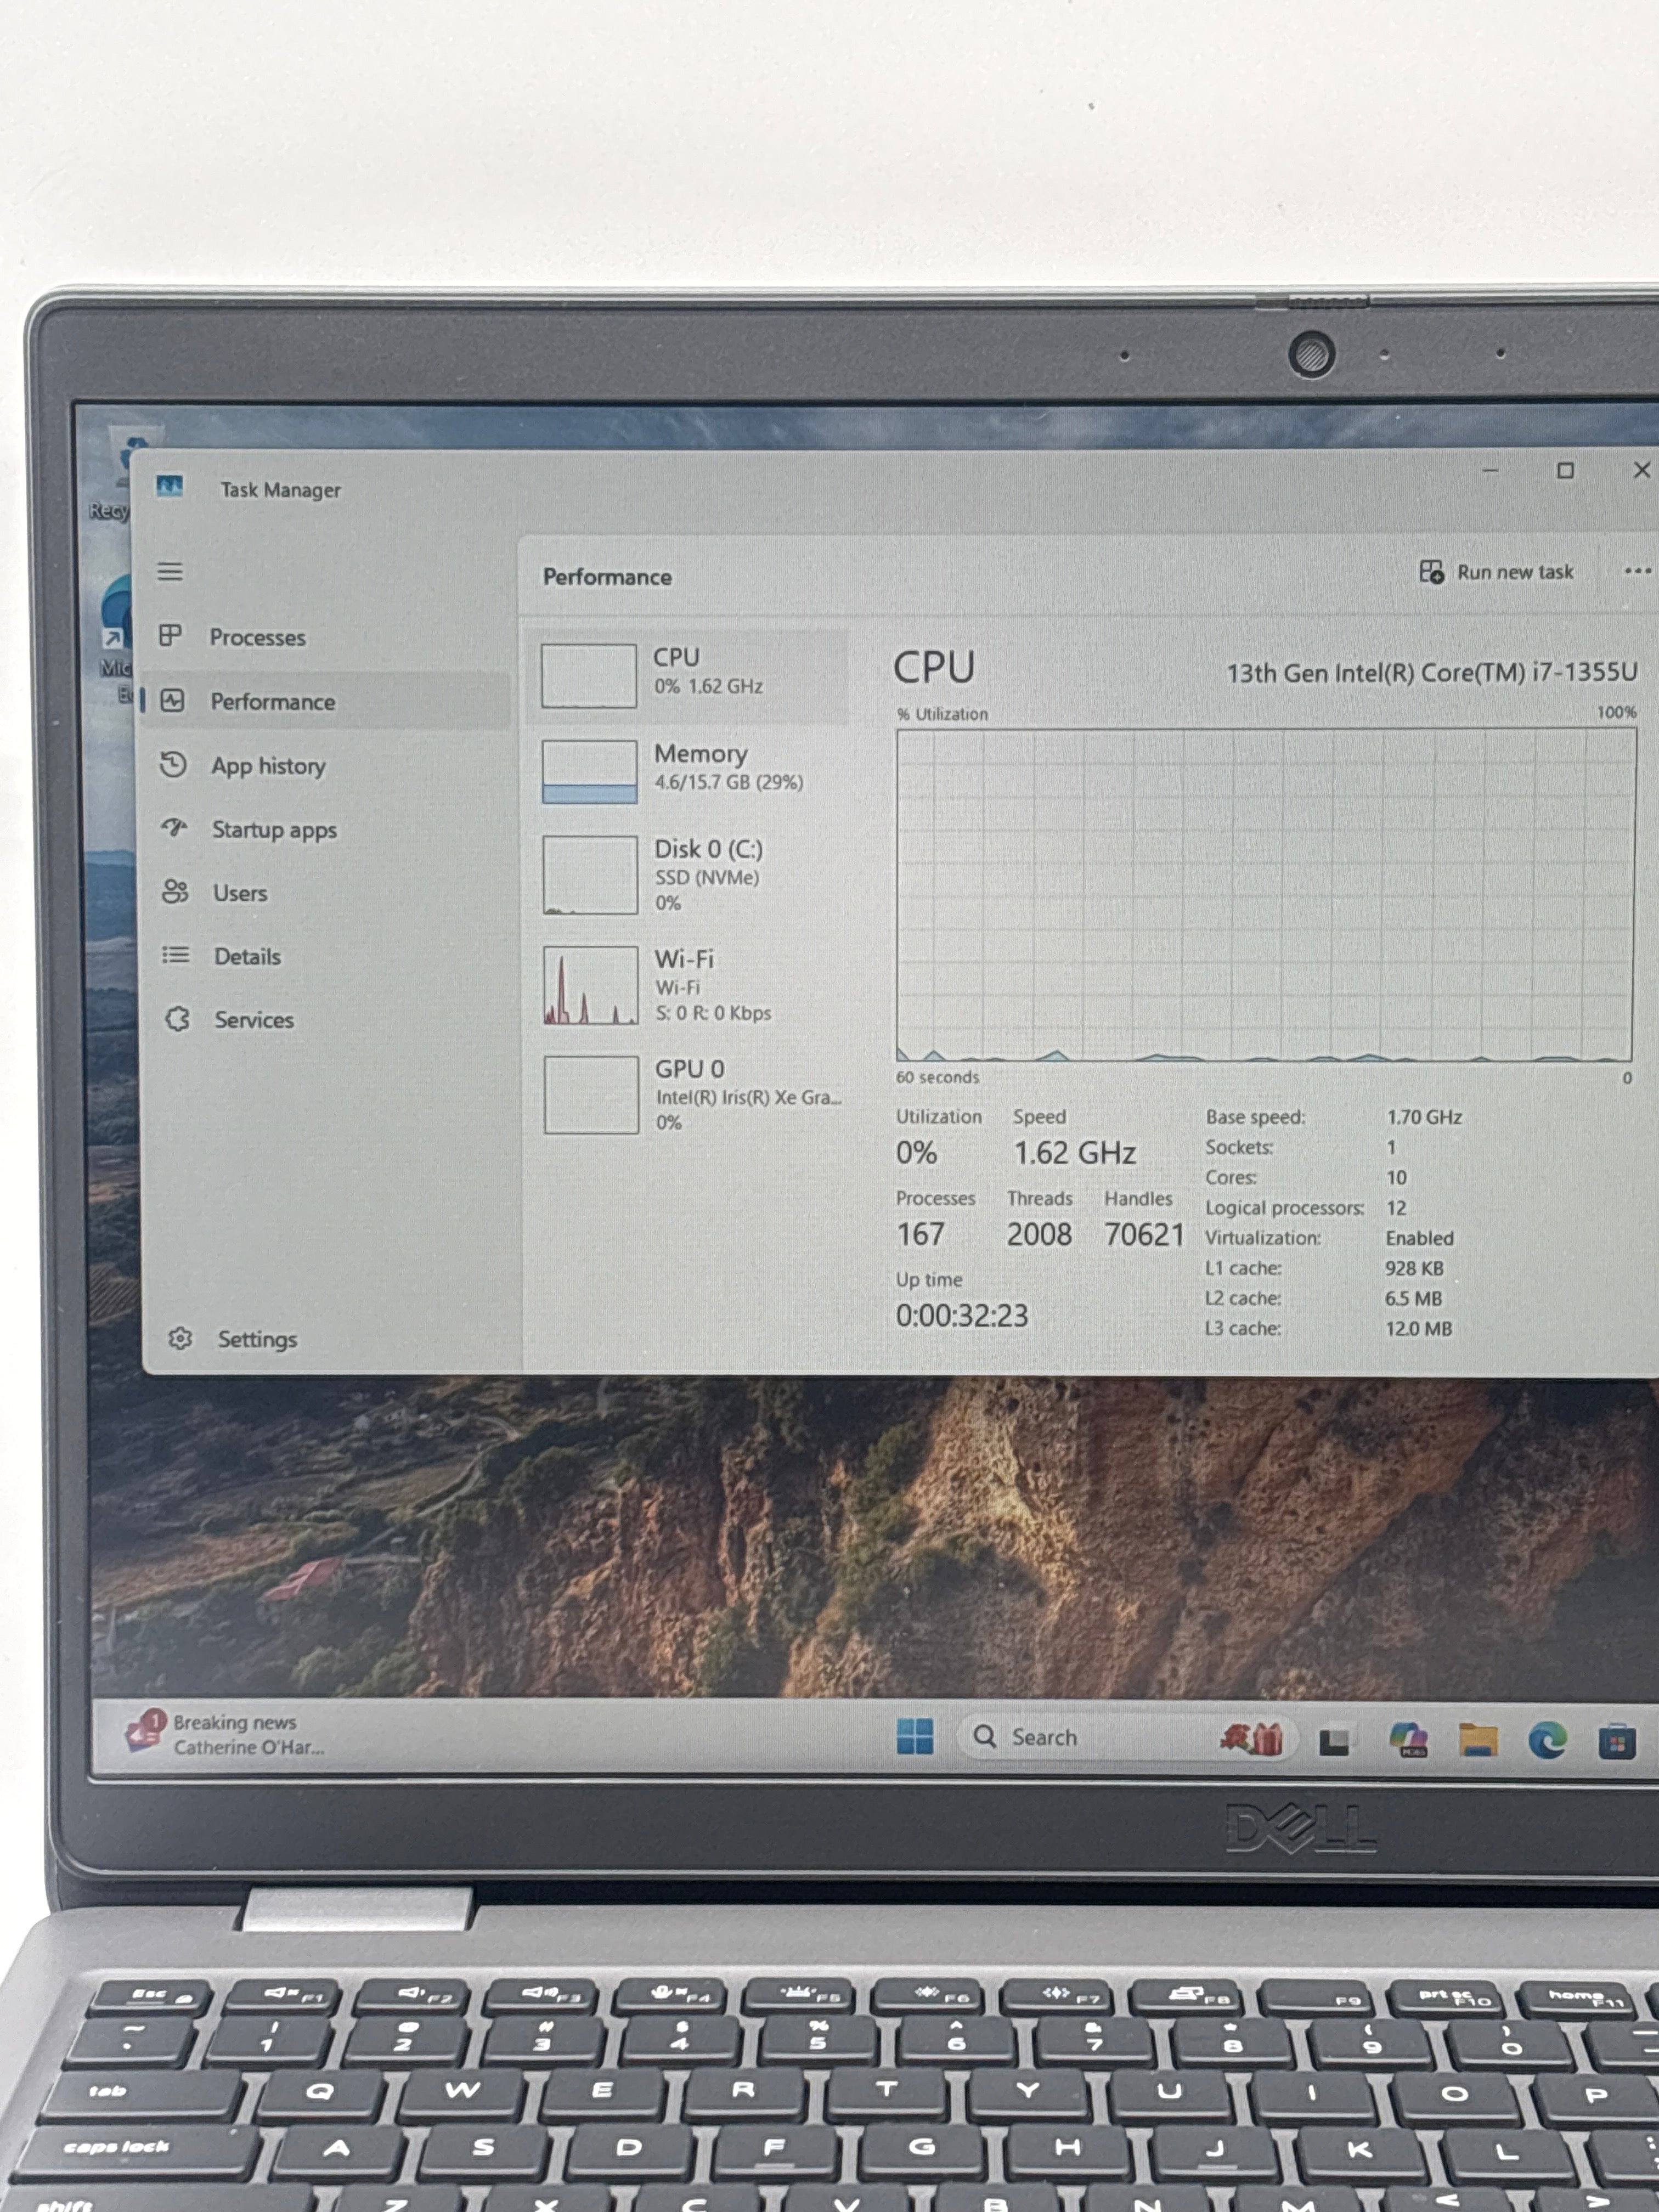Click the 13th Gen Intel Core i7-1355U label
The width and height of the screenshot is (1659, 2212).
(x=1431, y=673)
